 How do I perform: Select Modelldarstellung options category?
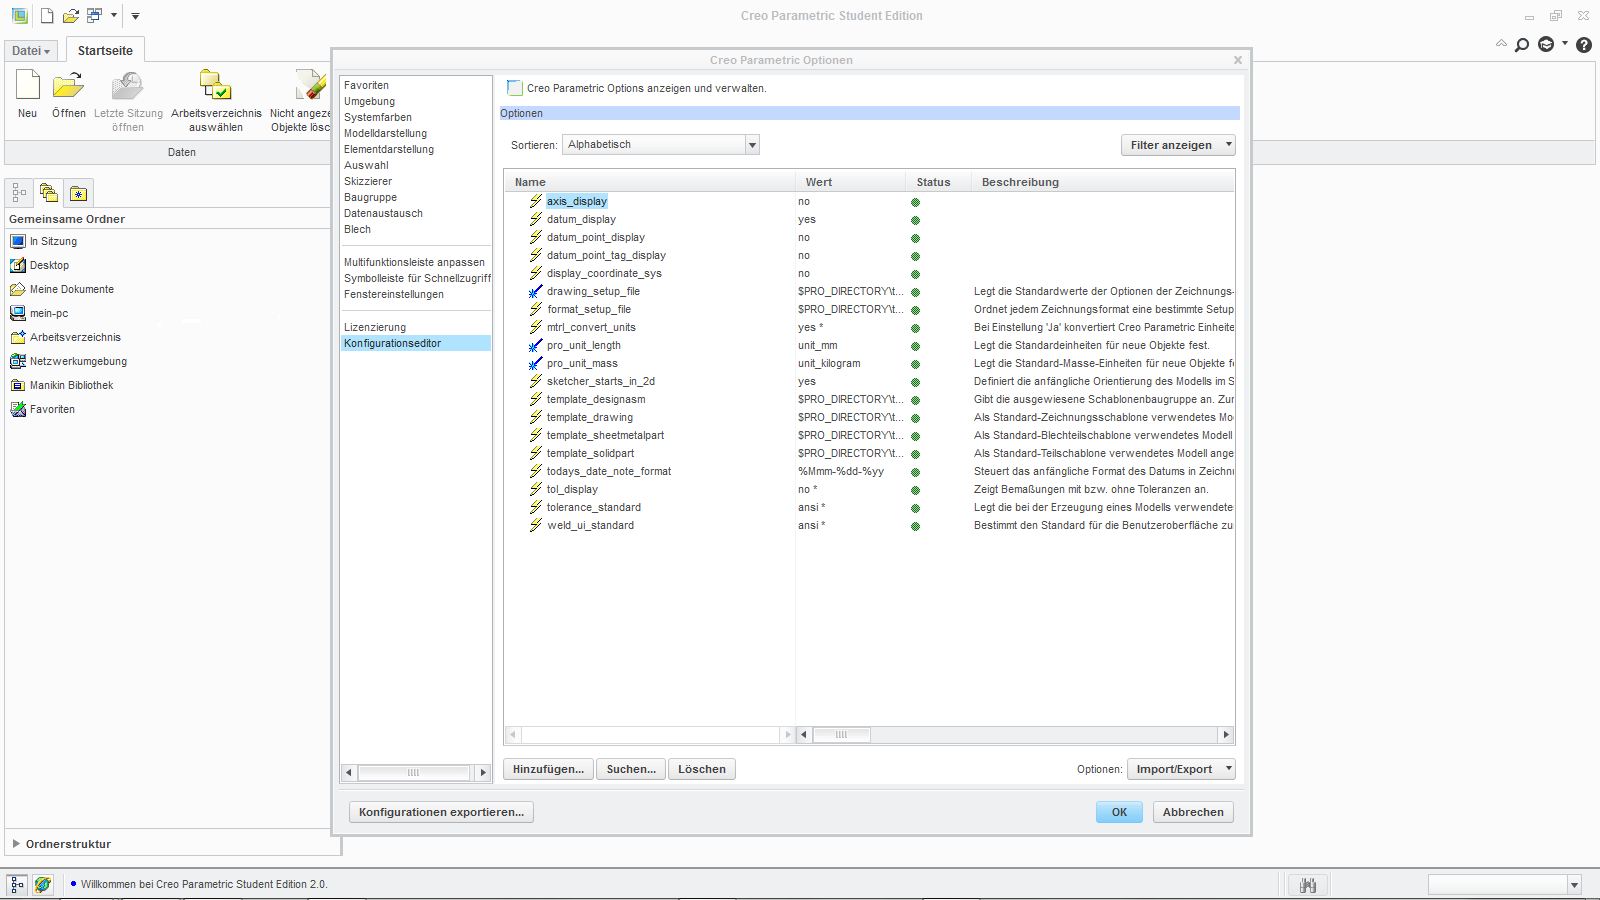385,133
